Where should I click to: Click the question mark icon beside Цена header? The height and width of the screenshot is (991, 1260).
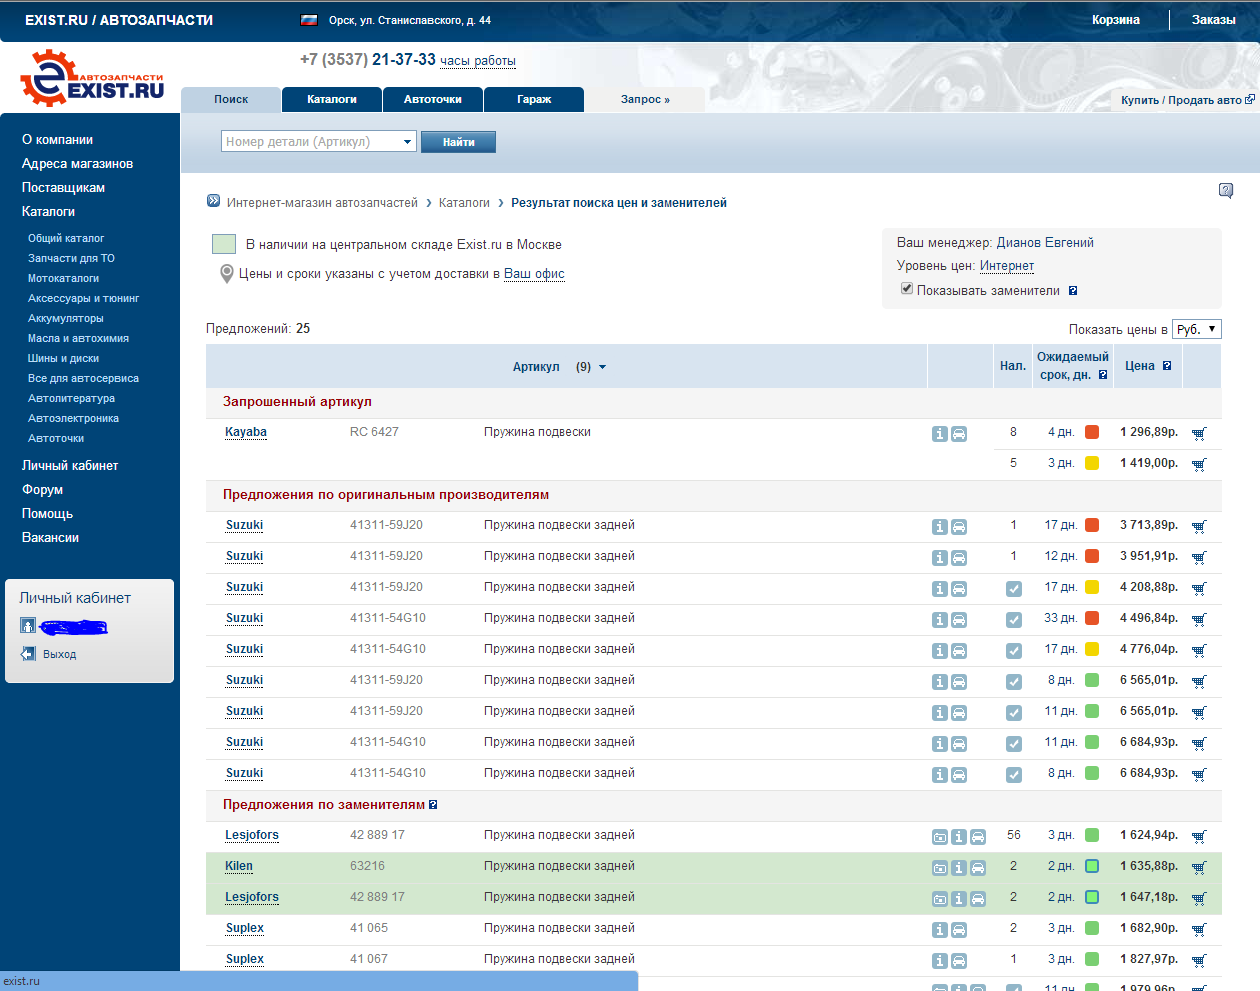[x=1167, y=366]
